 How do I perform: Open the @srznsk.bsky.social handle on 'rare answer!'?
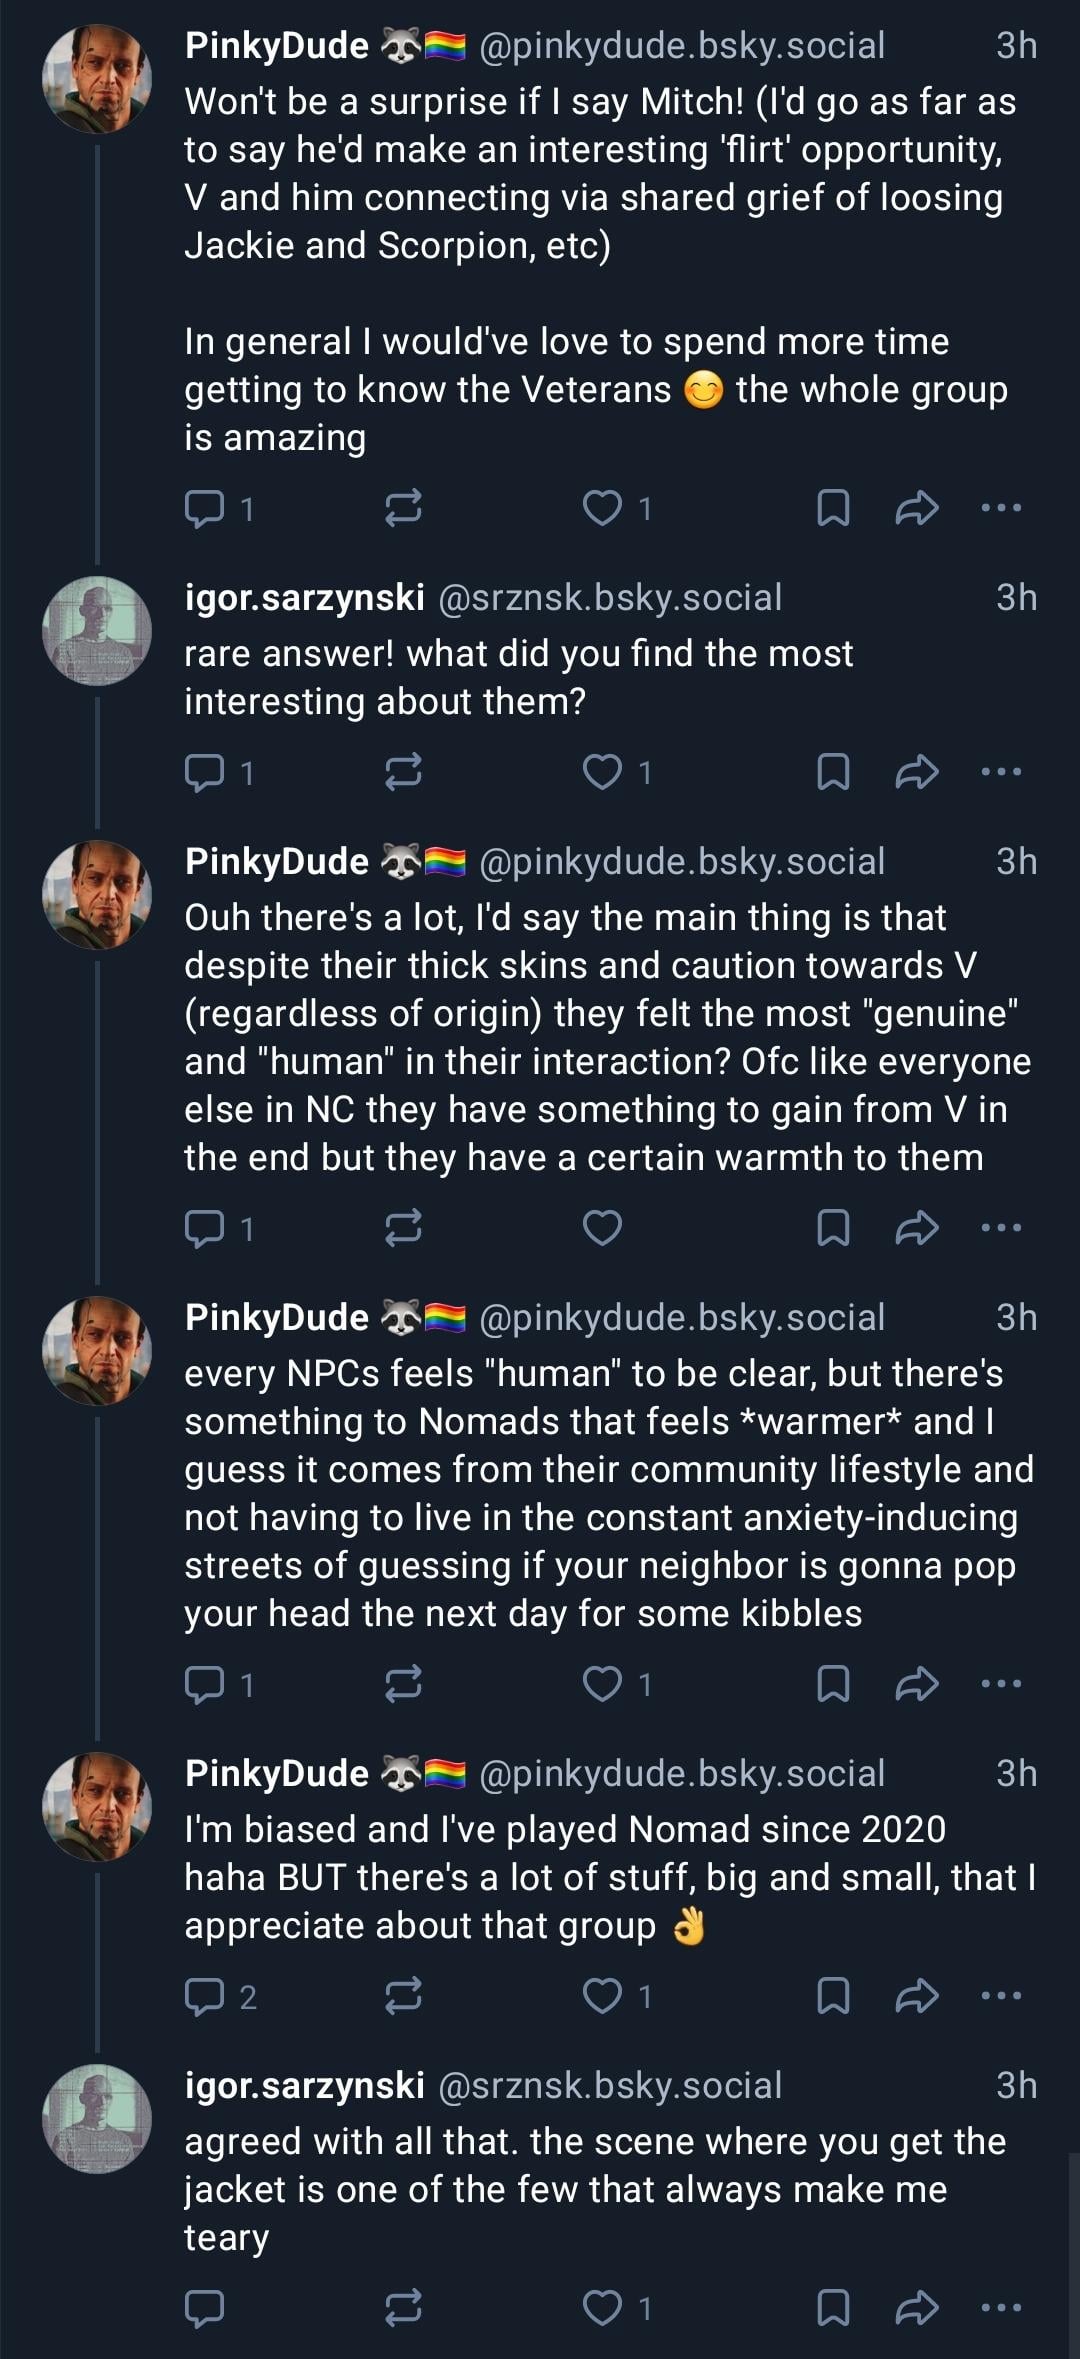click(x=610, y=598)
